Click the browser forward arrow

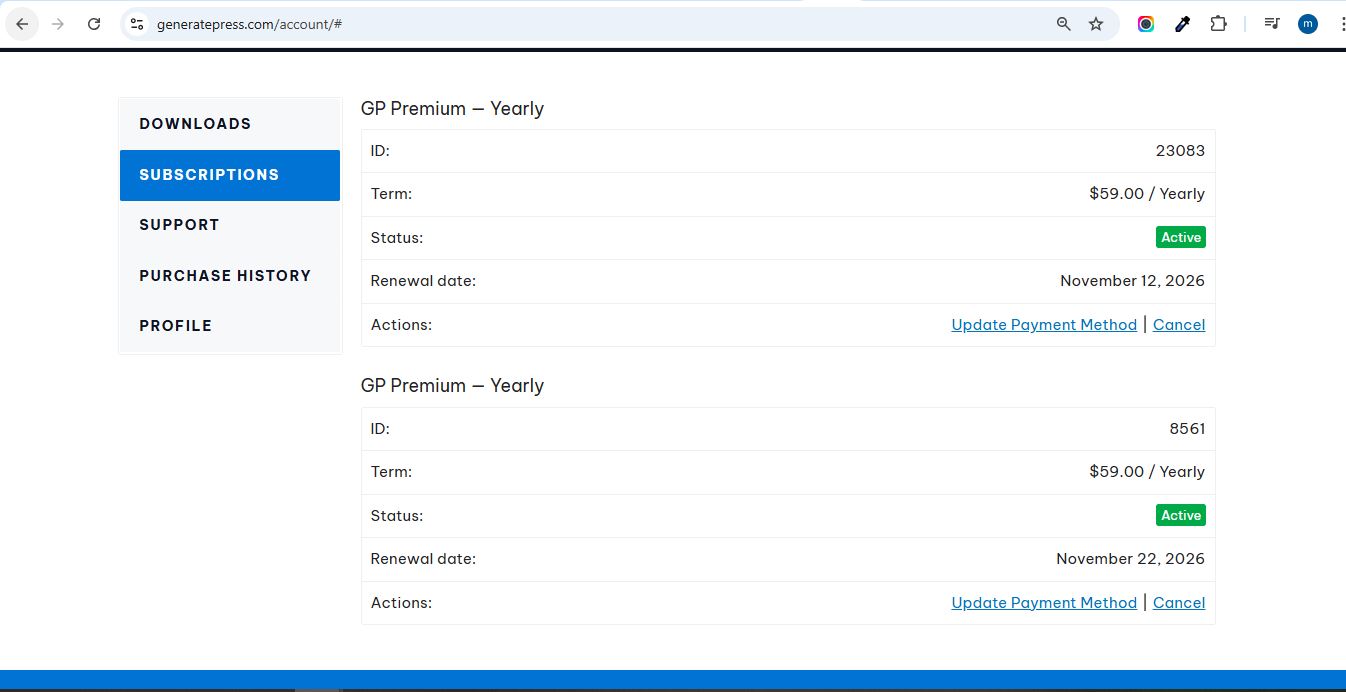click(x=58, y=24)
